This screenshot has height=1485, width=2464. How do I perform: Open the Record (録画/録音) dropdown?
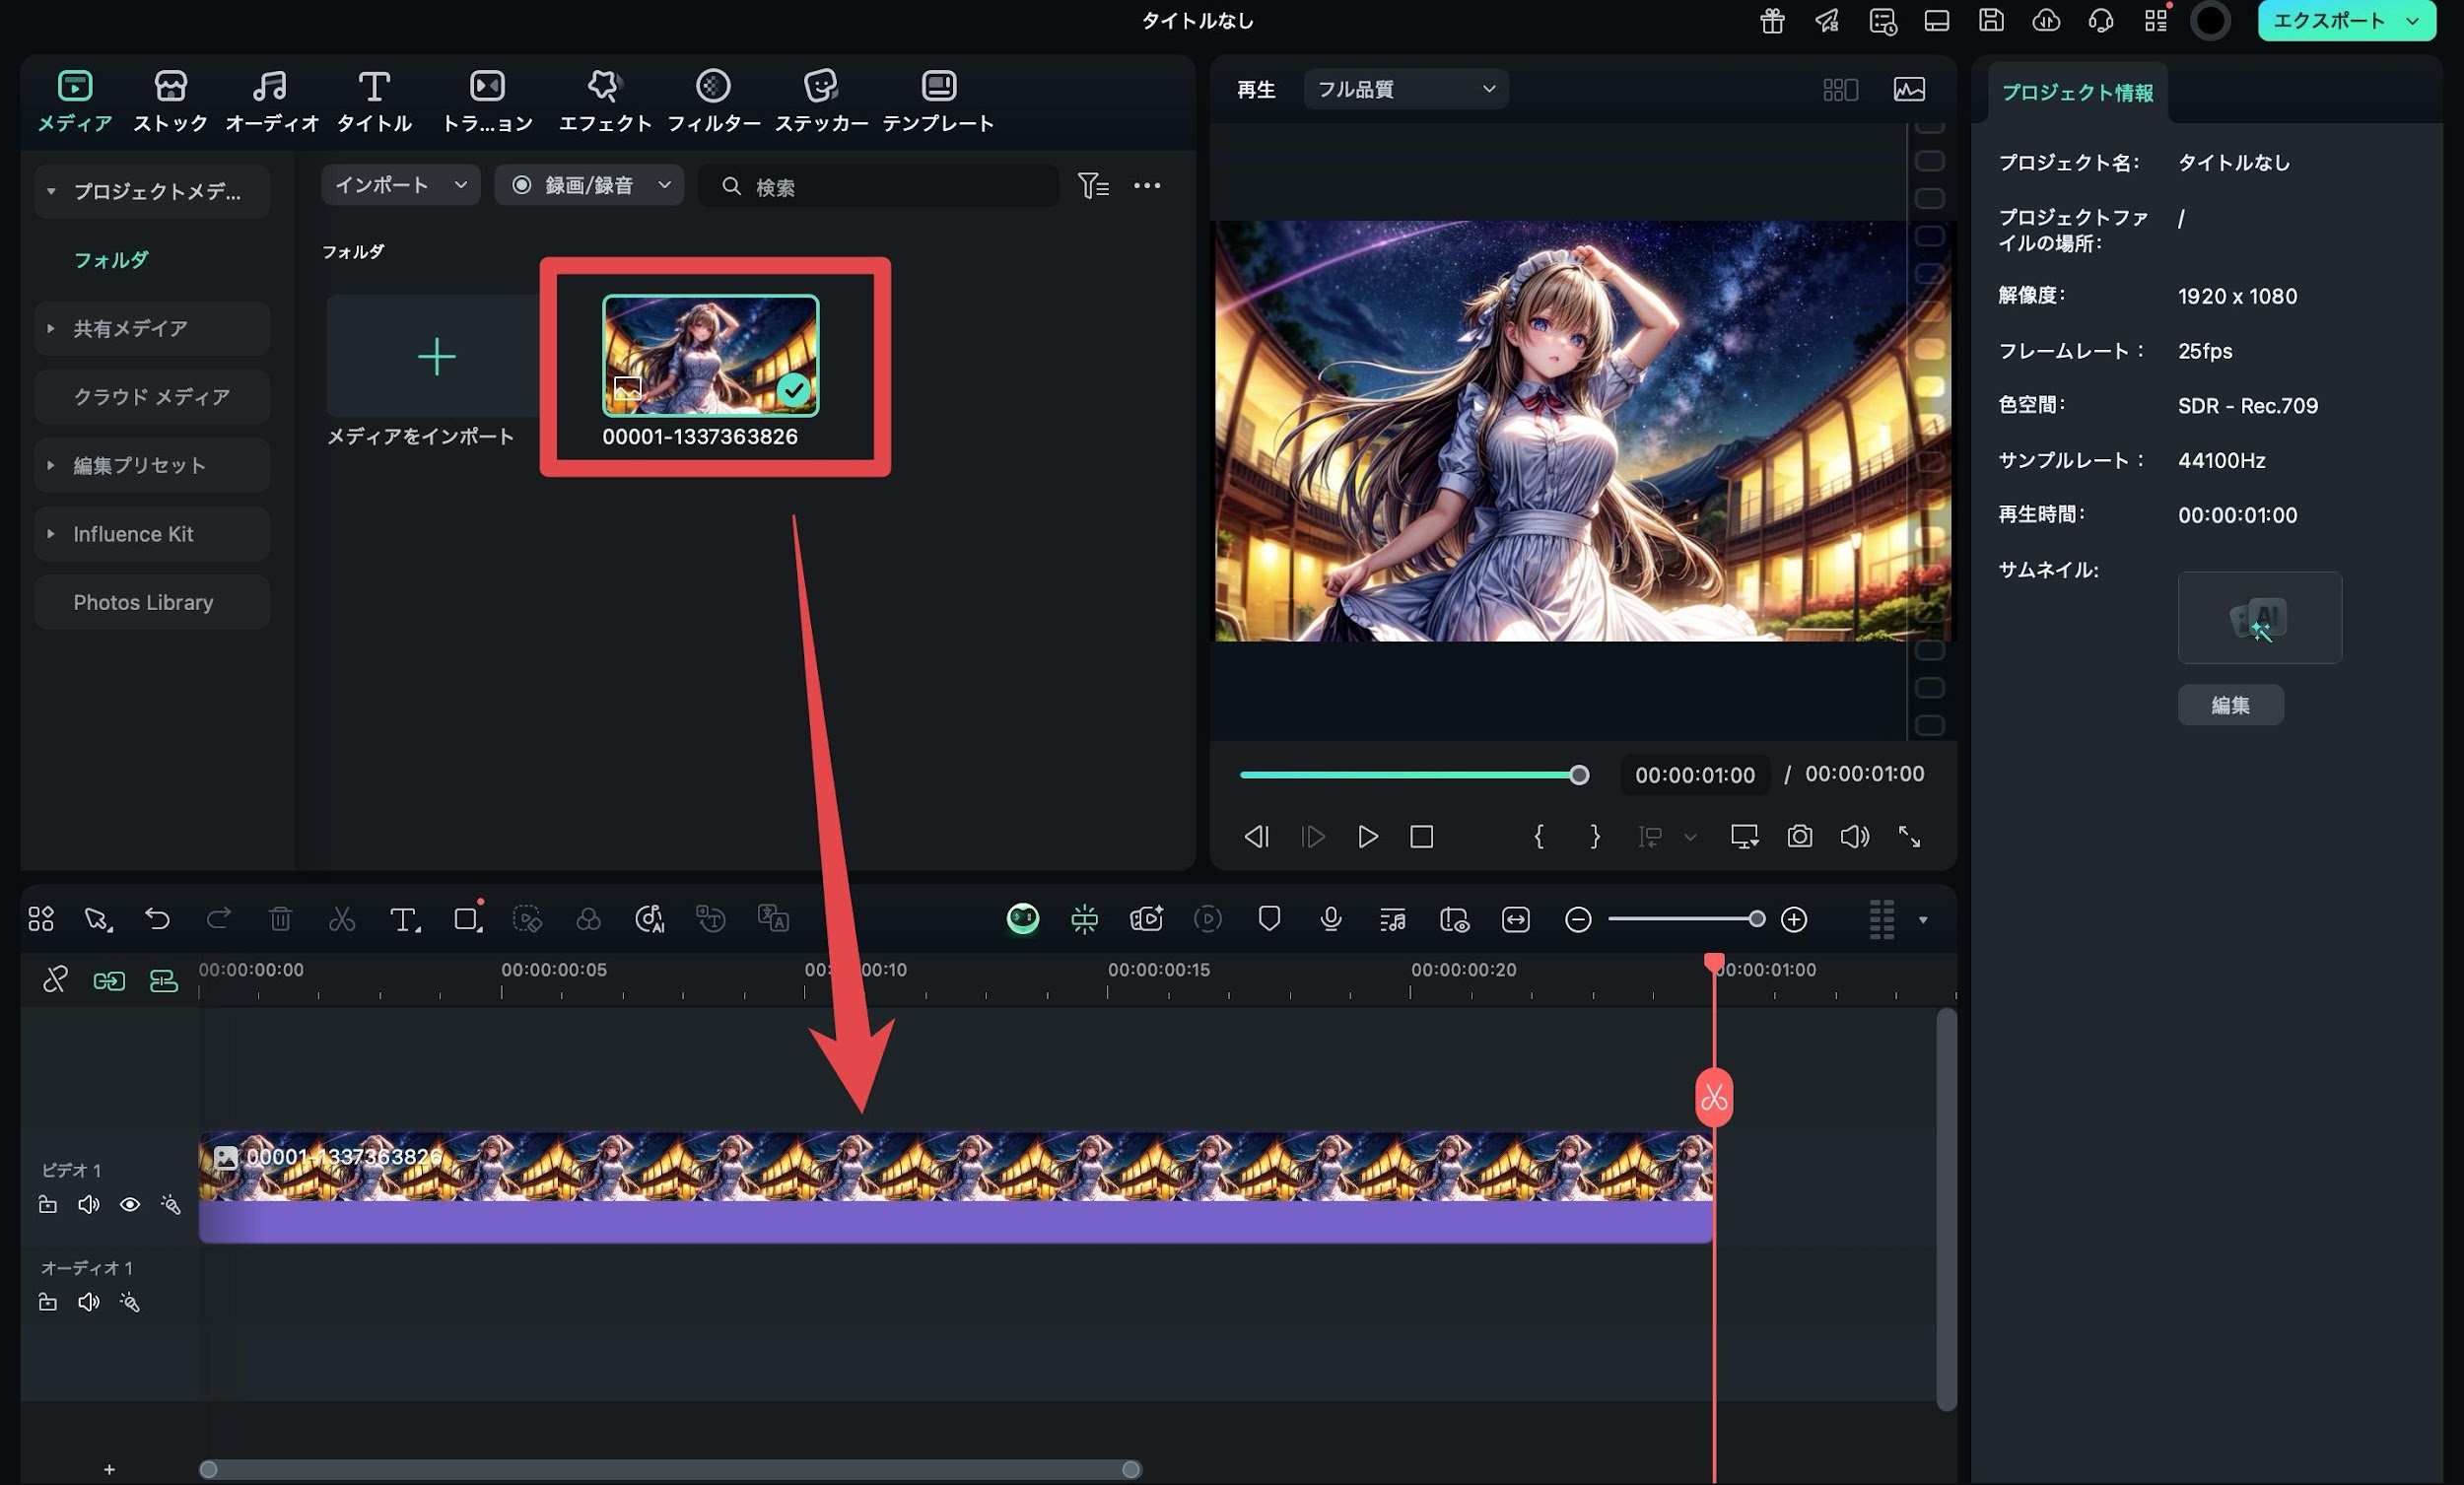(589, 185)
